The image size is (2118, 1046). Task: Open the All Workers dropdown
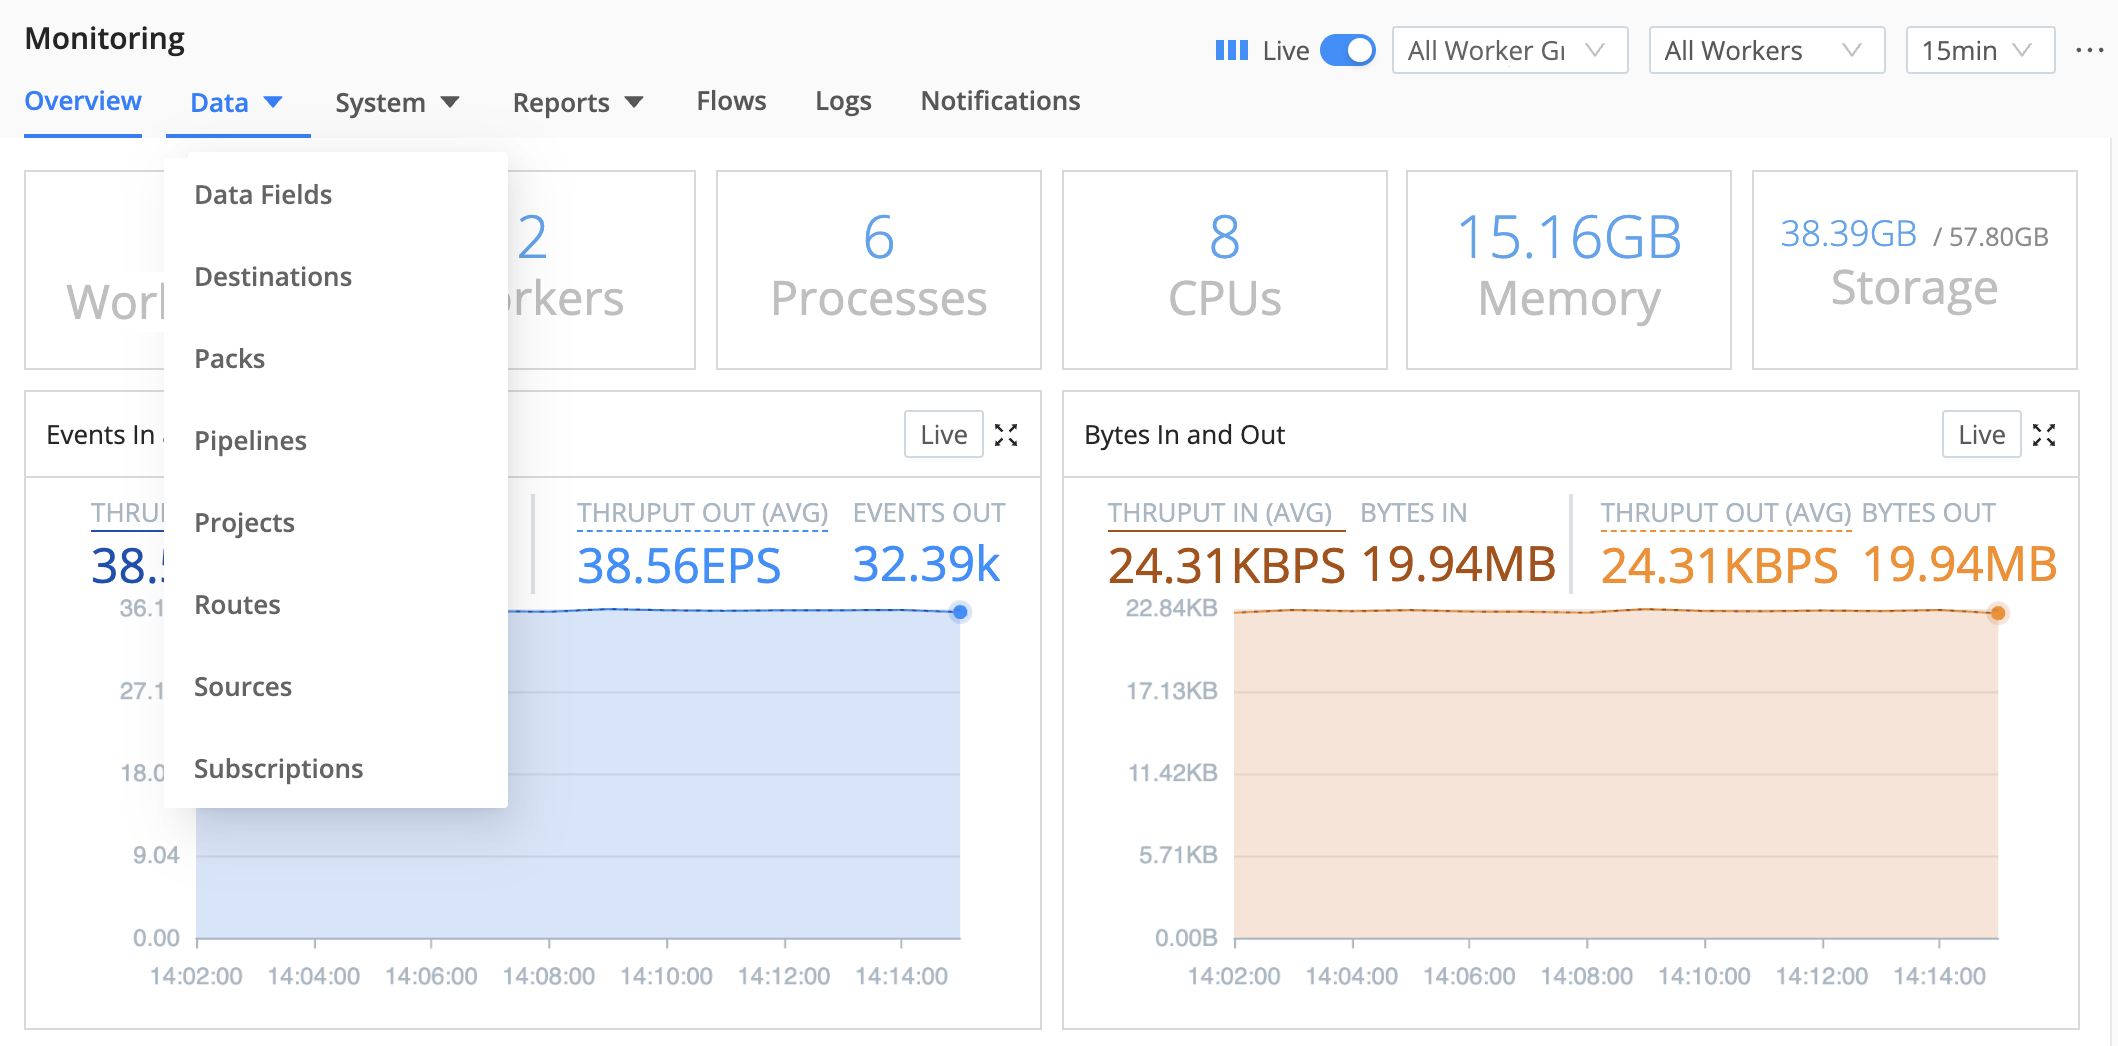(1766, 49)
